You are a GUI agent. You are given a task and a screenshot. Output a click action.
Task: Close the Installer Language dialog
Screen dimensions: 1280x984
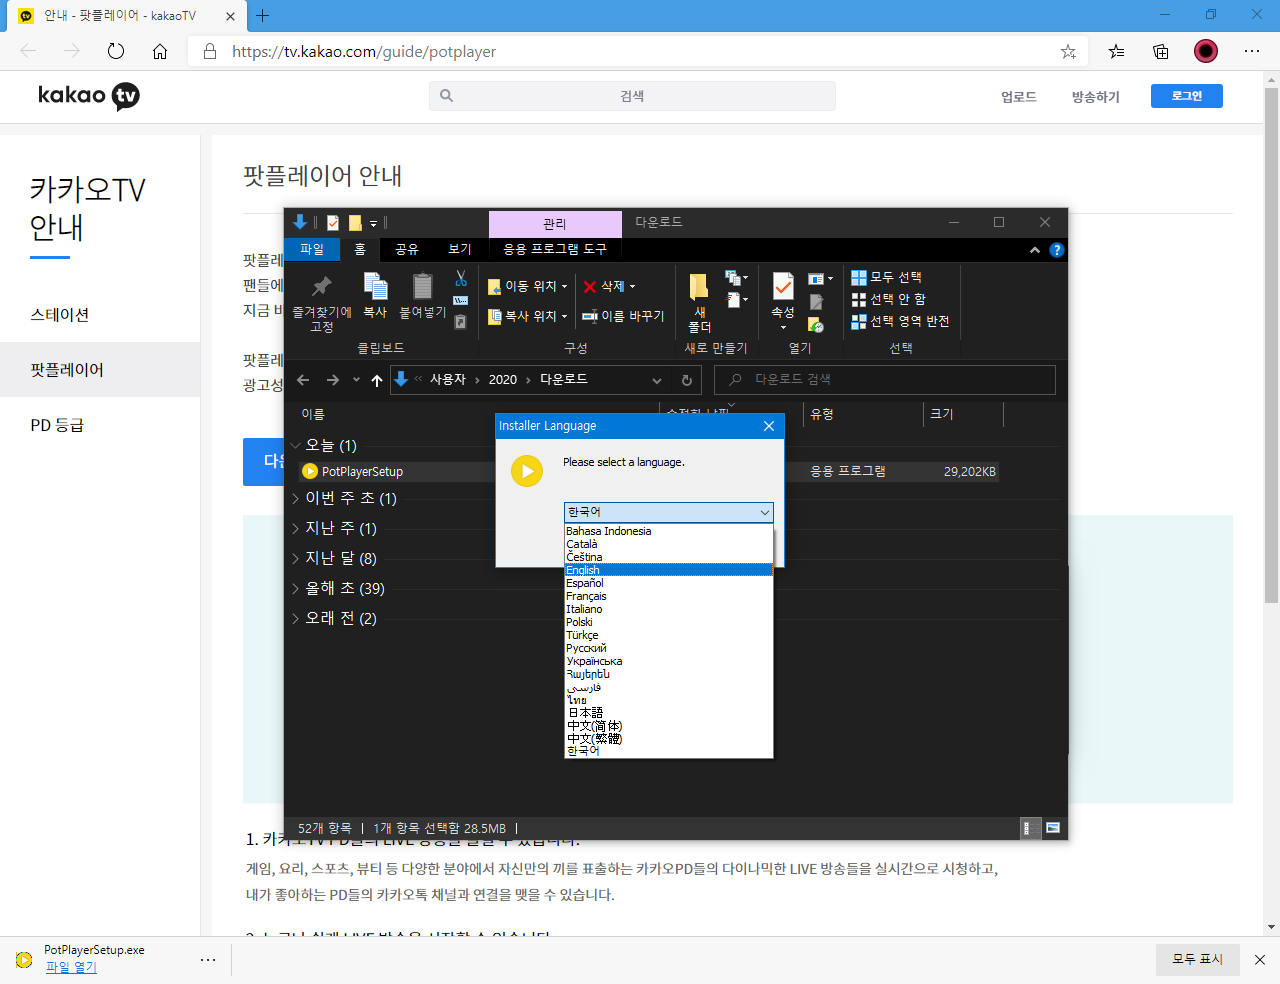pos(769,426)
